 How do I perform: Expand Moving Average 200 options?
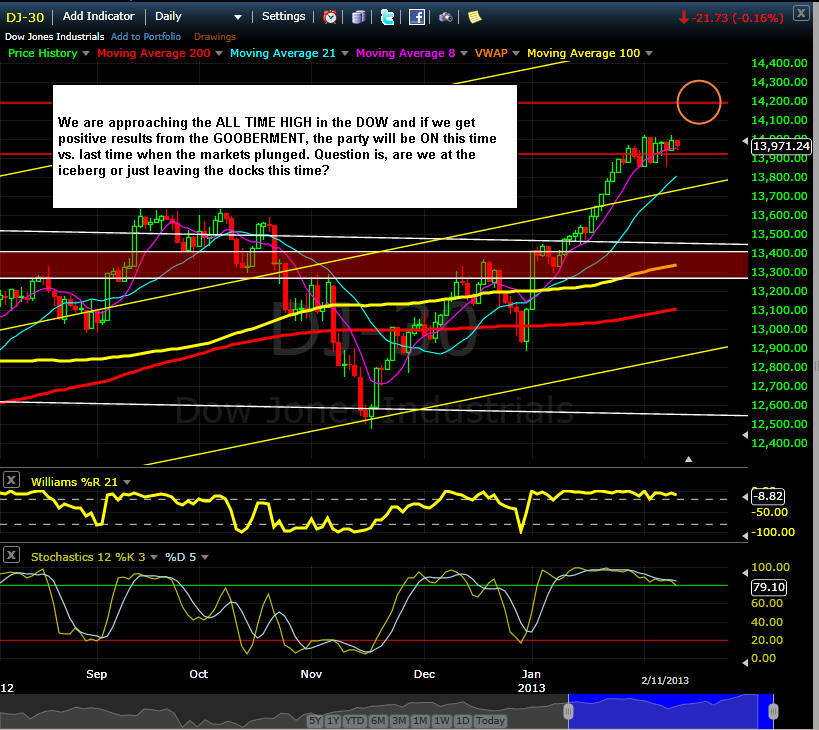pos(218,53)
